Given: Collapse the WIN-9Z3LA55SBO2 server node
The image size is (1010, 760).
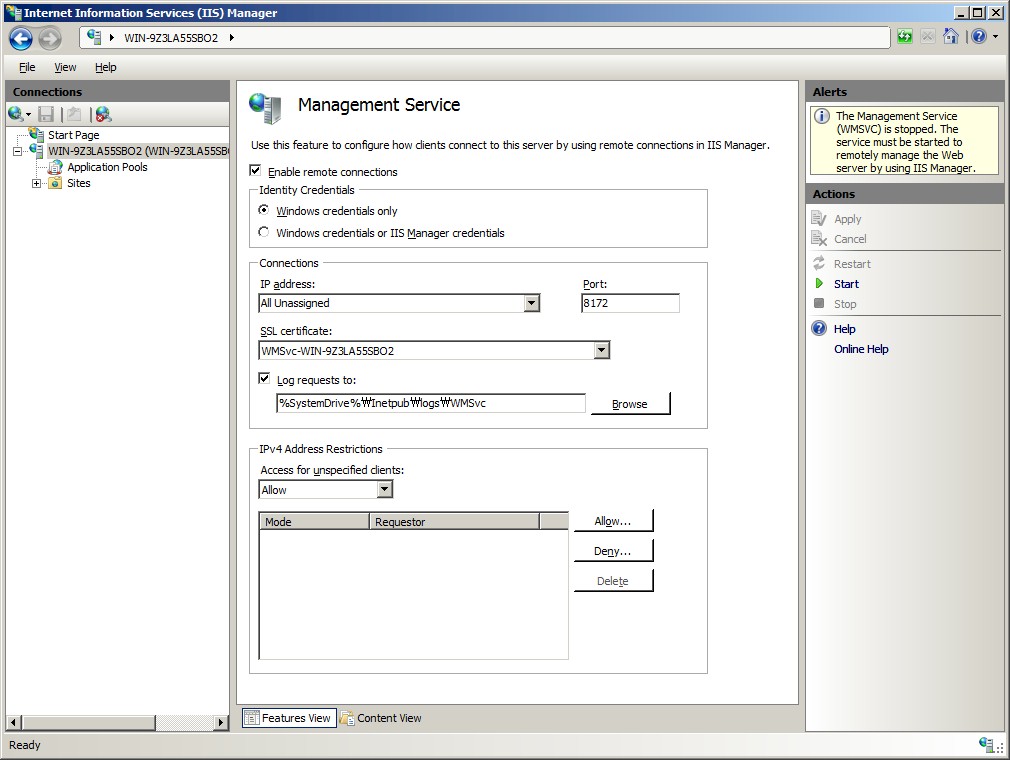Looking at the screenshot, I should tap(17, 151).
